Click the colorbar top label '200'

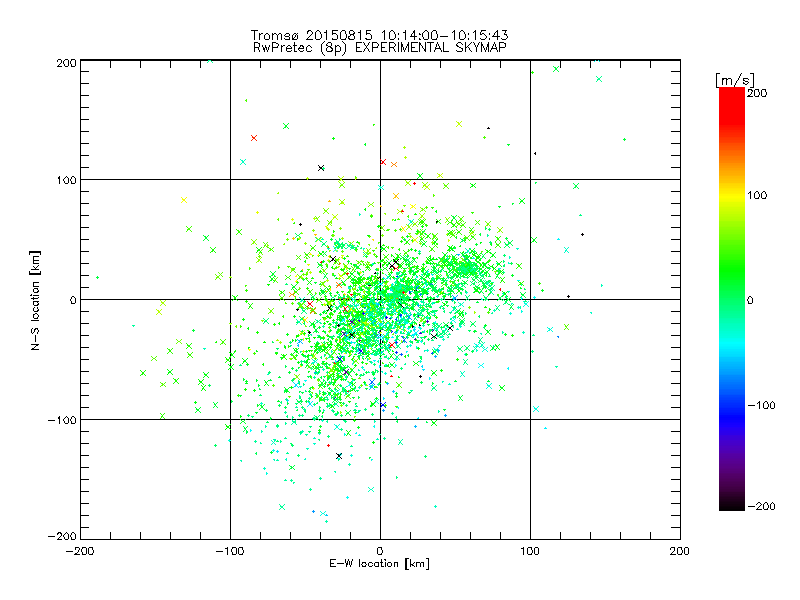757,93
